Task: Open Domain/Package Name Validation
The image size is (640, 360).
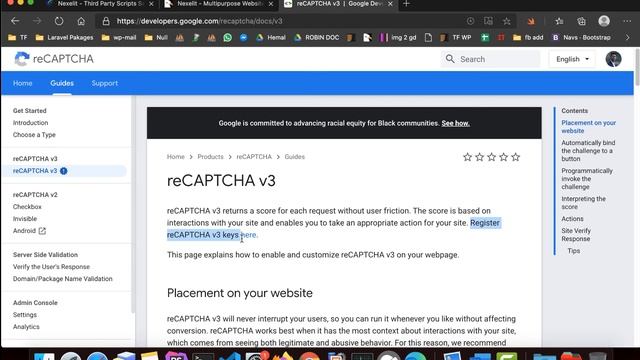Action: tap(62, 279)
